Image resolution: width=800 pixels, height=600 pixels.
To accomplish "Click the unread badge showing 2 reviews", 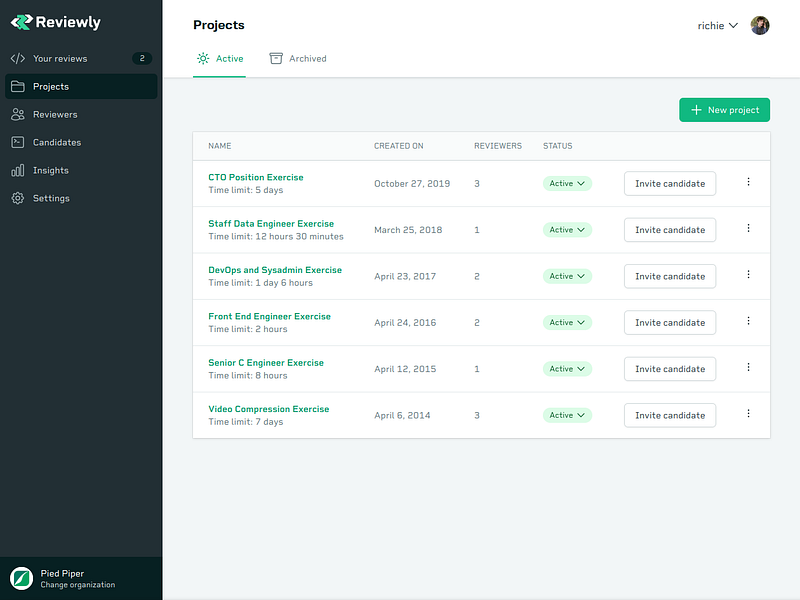I will click(x=142, y=58).
